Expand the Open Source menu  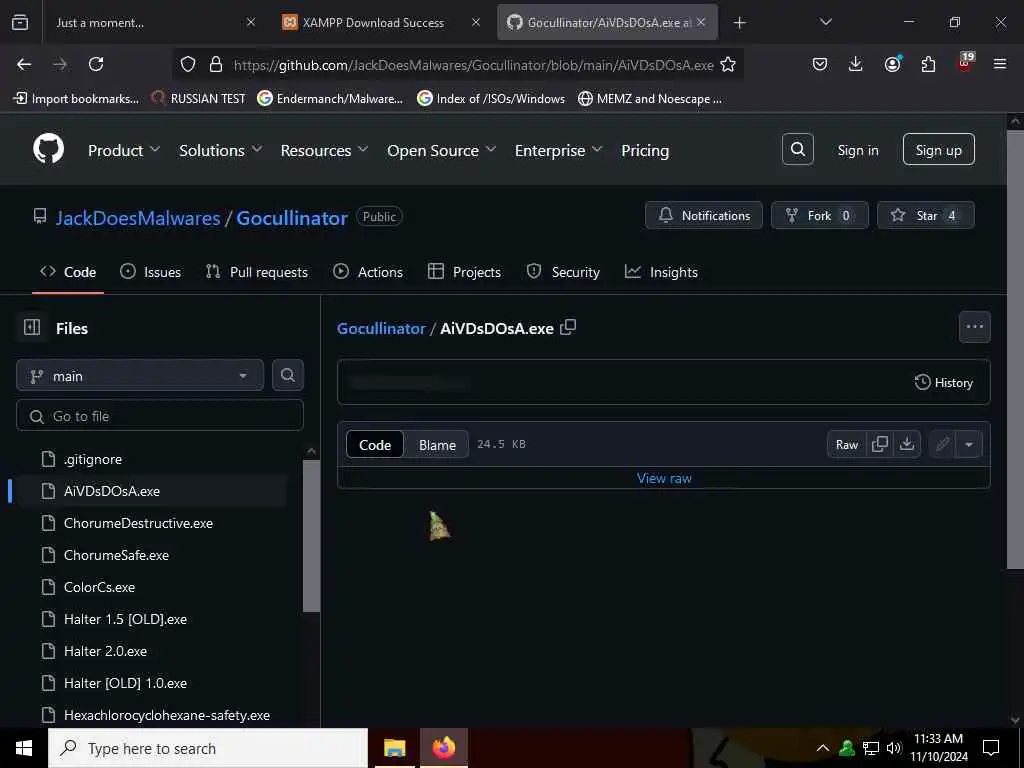click(441, 150)
